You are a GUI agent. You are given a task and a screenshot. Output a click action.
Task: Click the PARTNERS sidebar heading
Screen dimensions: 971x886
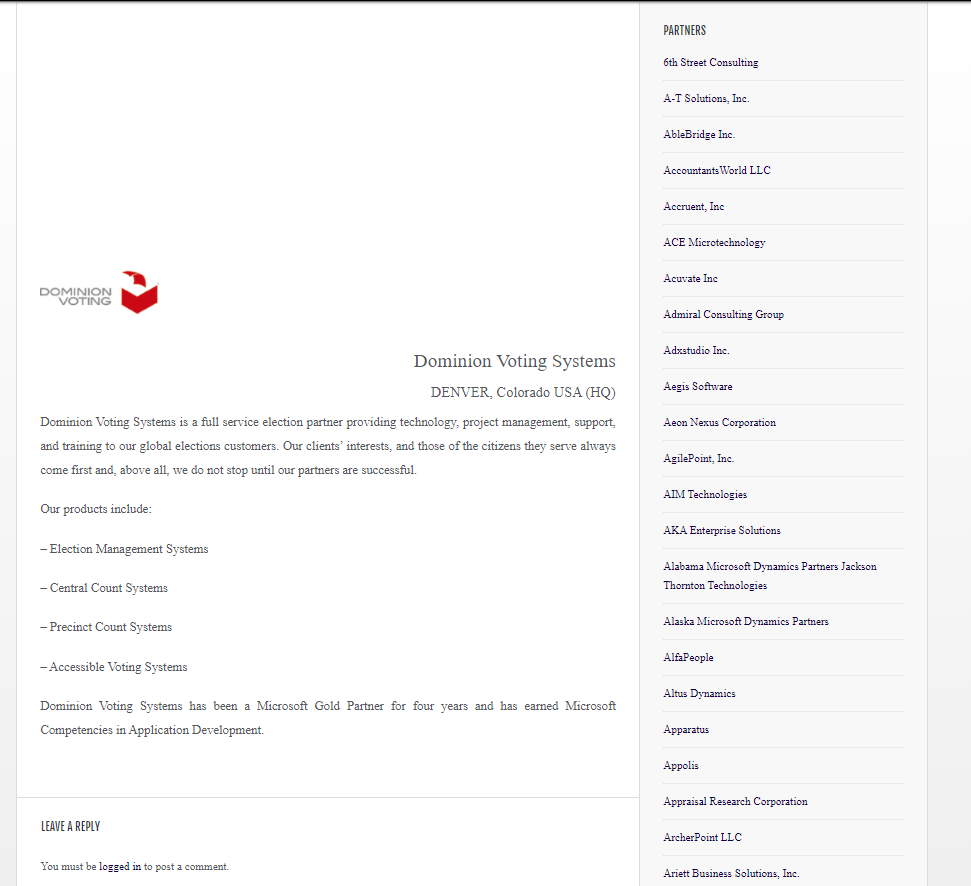click(x=684, y=30)
